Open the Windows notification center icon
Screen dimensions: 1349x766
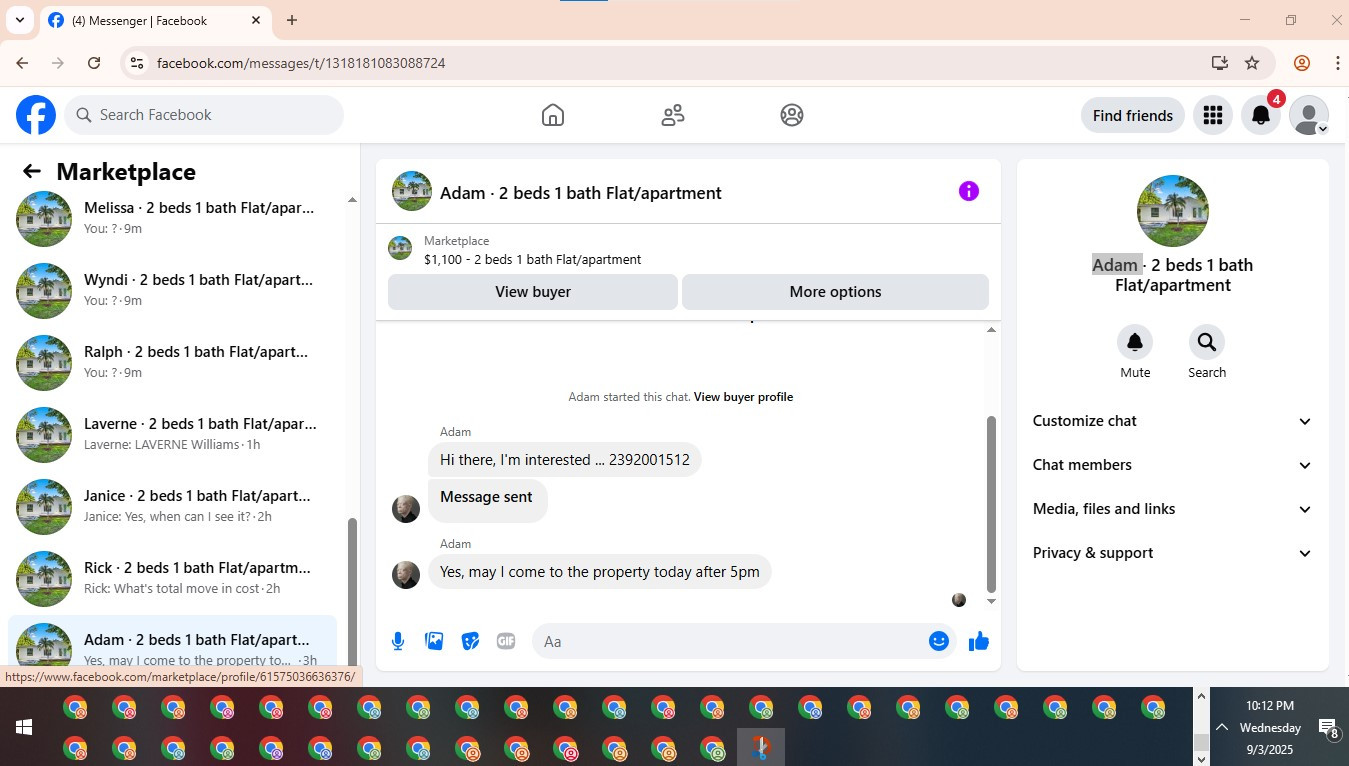1329,728
